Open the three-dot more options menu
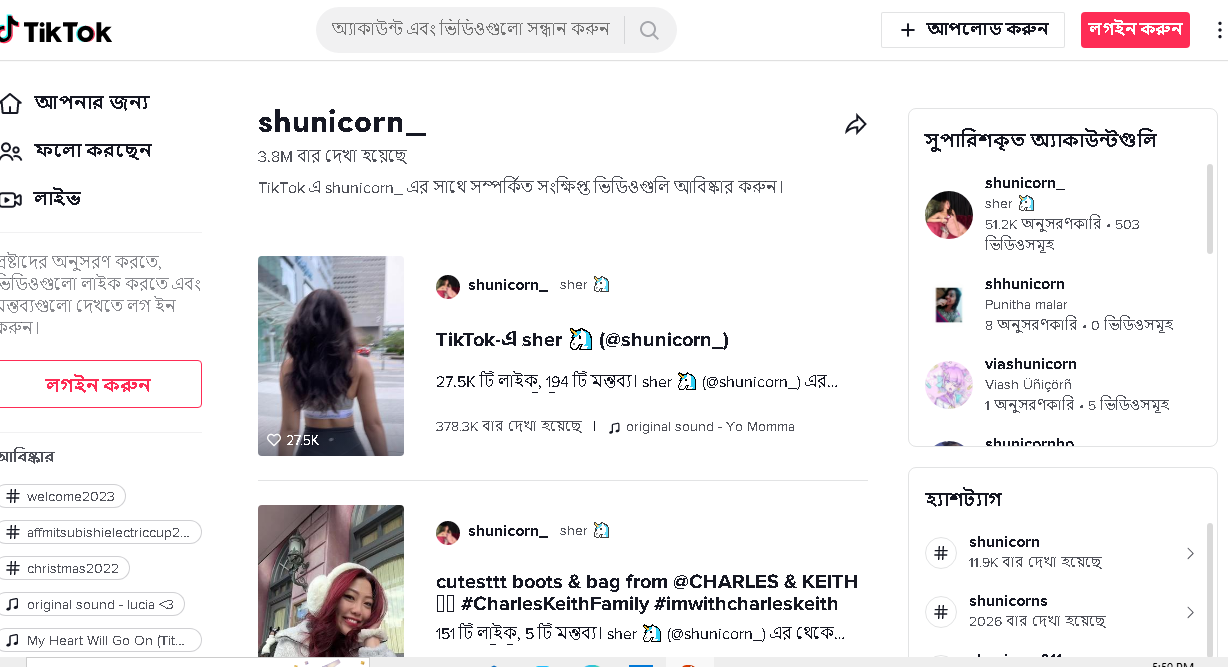Image resolution: width=1228 pixels, height=667 pixels. click(1218, 30)
